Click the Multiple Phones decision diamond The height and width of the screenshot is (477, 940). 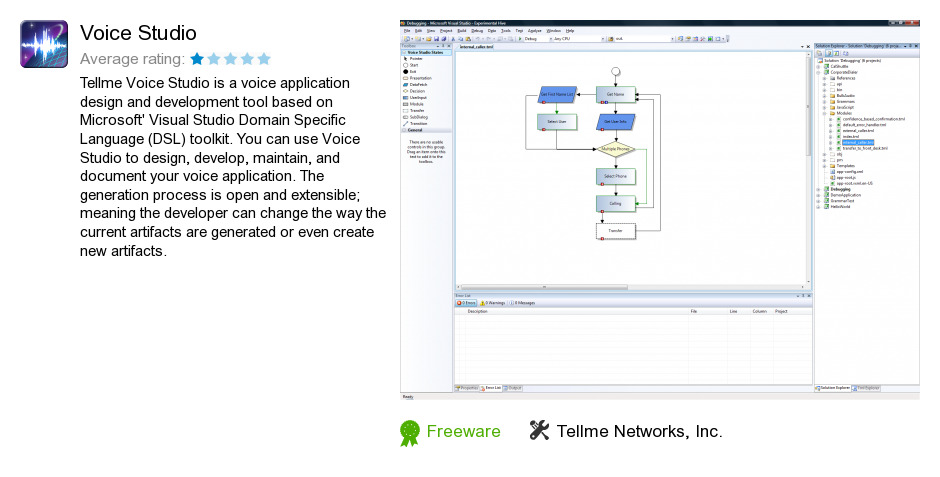pos(616,149)
